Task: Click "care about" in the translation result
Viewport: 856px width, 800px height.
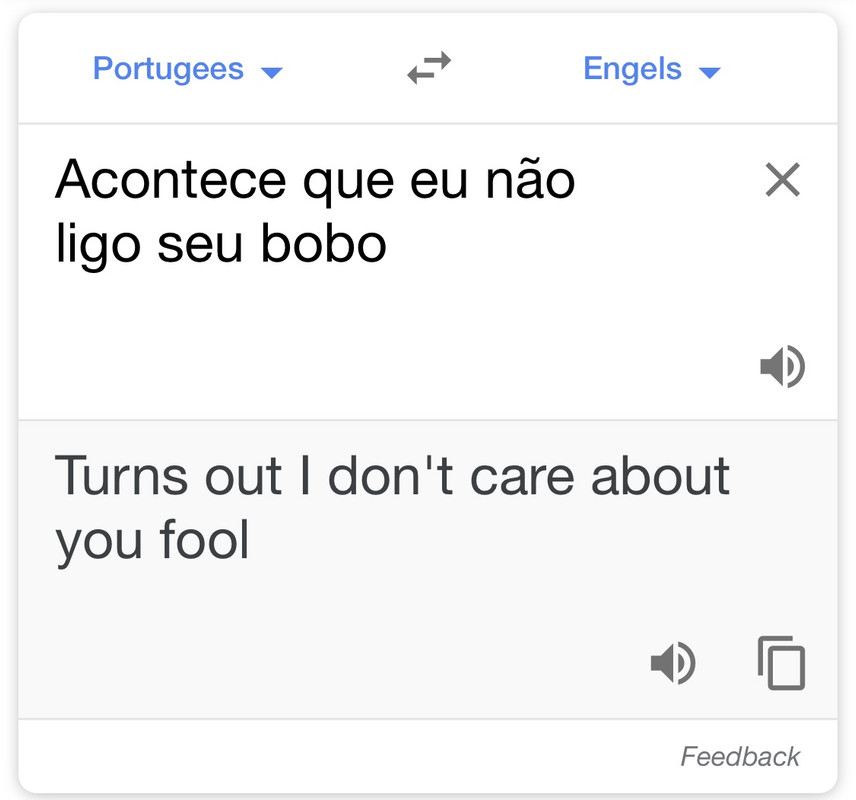Action: point(599,476)
